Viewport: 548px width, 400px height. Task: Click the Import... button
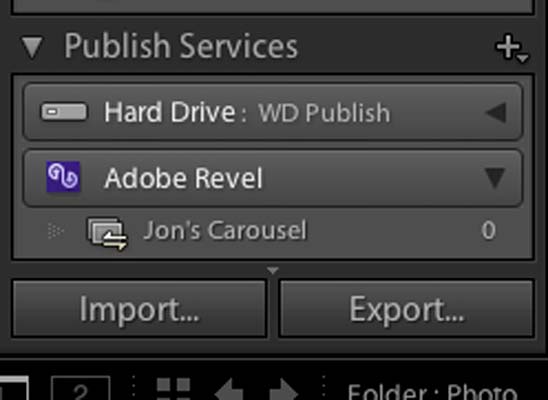[139, 309]
